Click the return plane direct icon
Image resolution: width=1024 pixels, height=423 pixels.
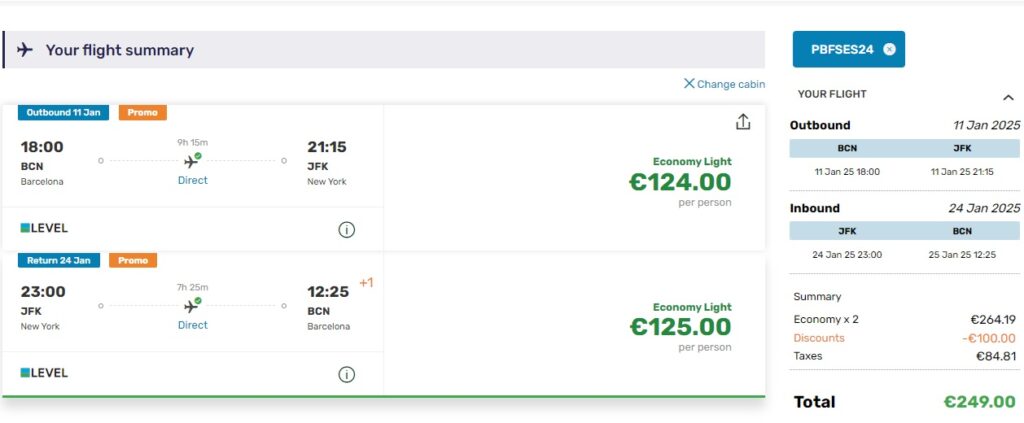pos(192,305)
